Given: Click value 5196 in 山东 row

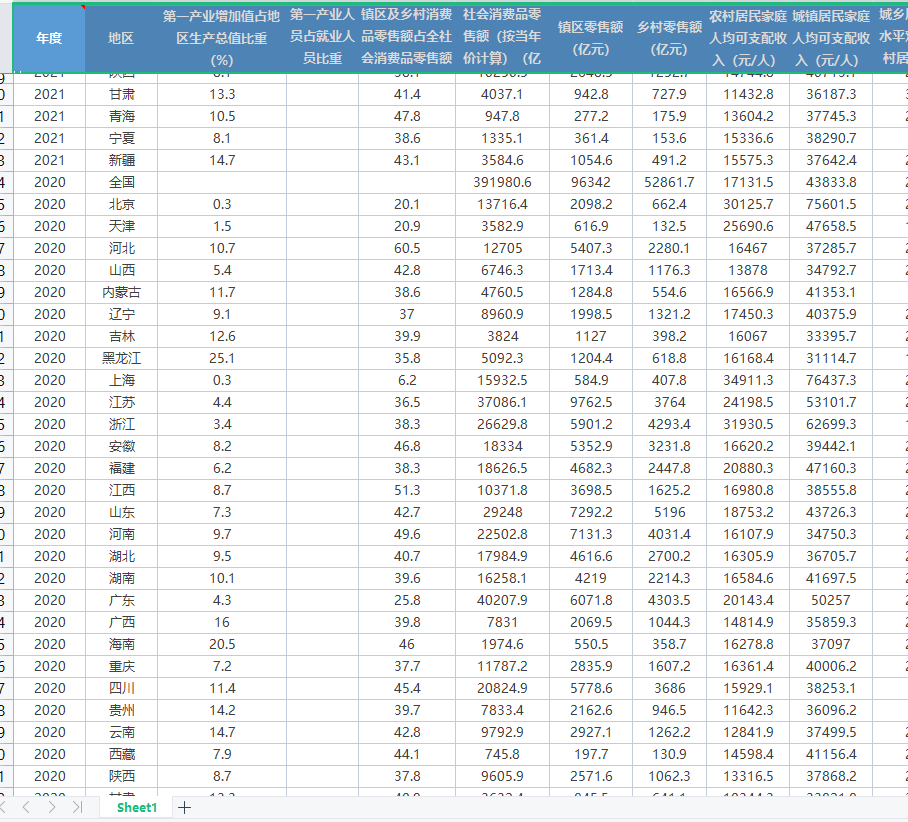Looking at the screenshot, I should pyautogui.click(x=669, y=513).
